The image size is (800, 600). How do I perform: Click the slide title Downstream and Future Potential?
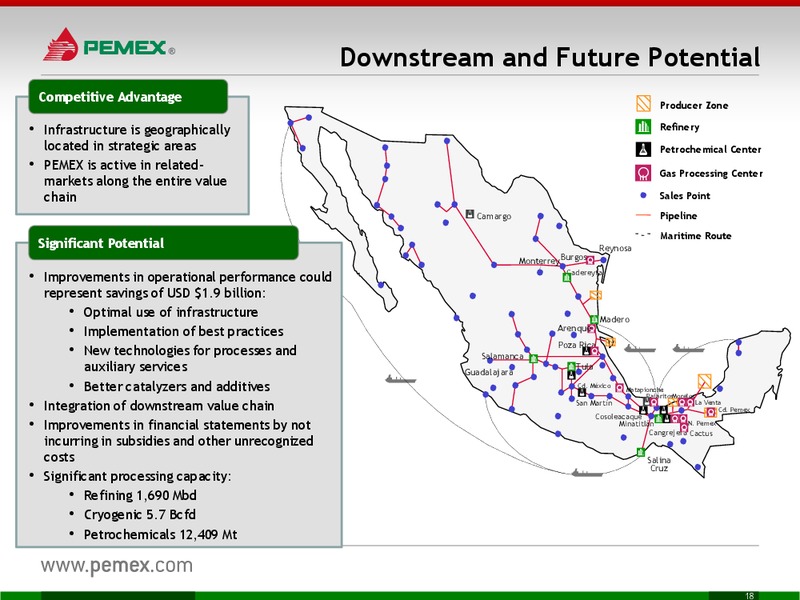pyautogui.click(x=550, y=57)
